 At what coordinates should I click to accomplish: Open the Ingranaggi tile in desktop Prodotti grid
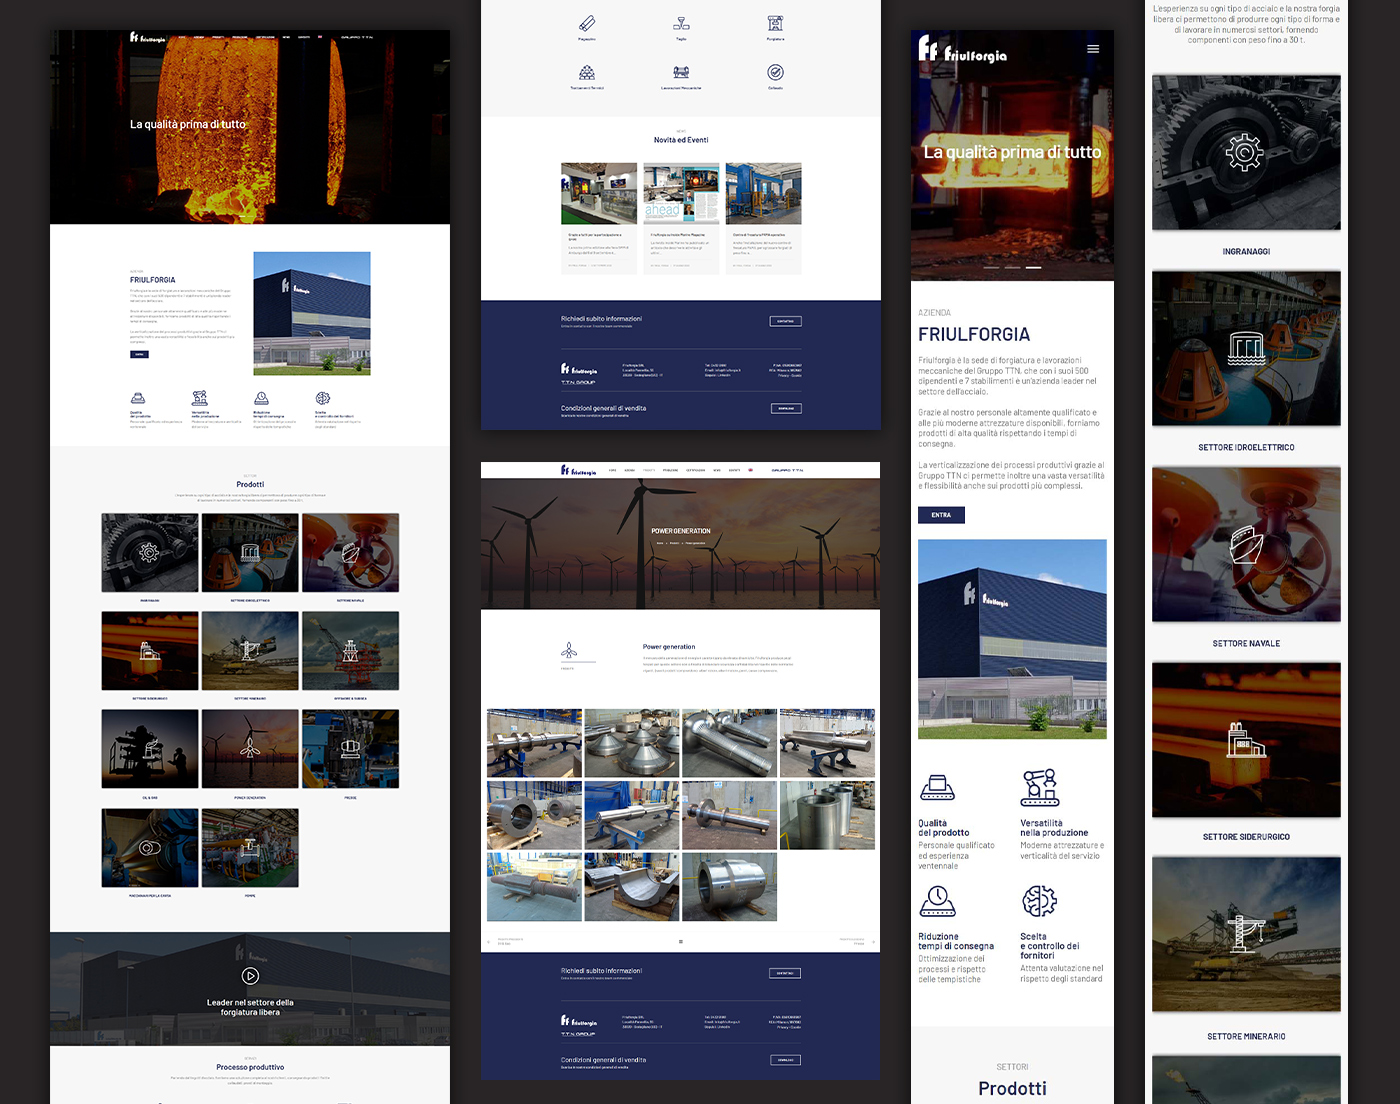tap(150, 553)
